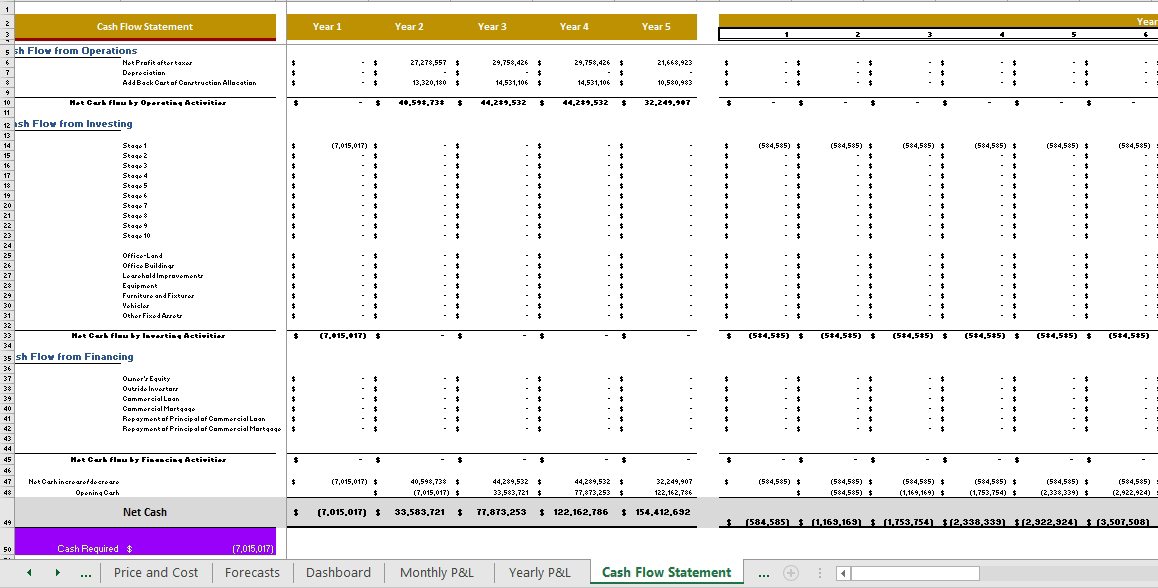Select Add Back Cost of Construction Allocation label

[x=190, y=83]
